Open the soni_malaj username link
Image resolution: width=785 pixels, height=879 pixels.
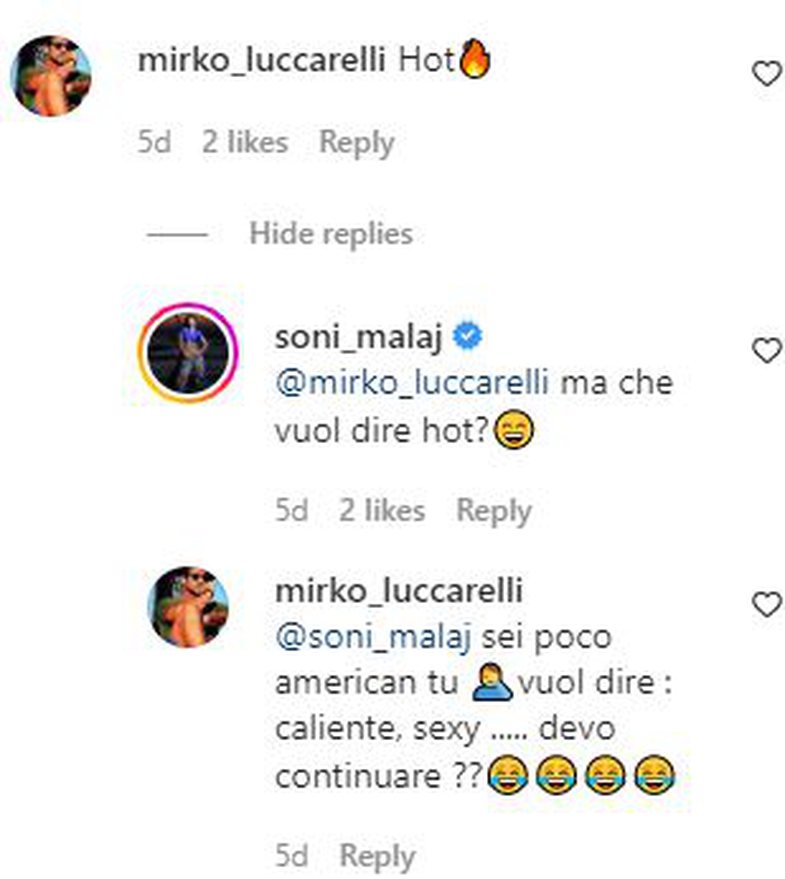tap(359, 338)
